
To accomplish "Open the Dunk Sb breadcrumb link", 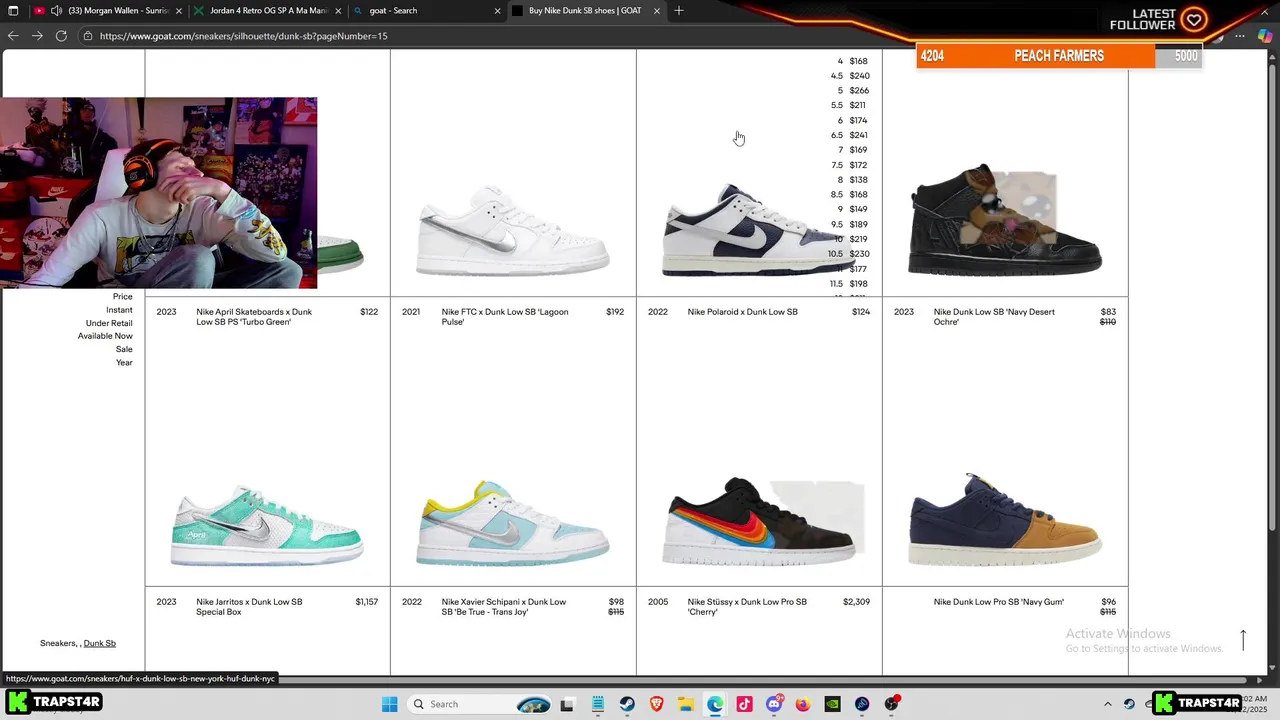I will [99, 643].
